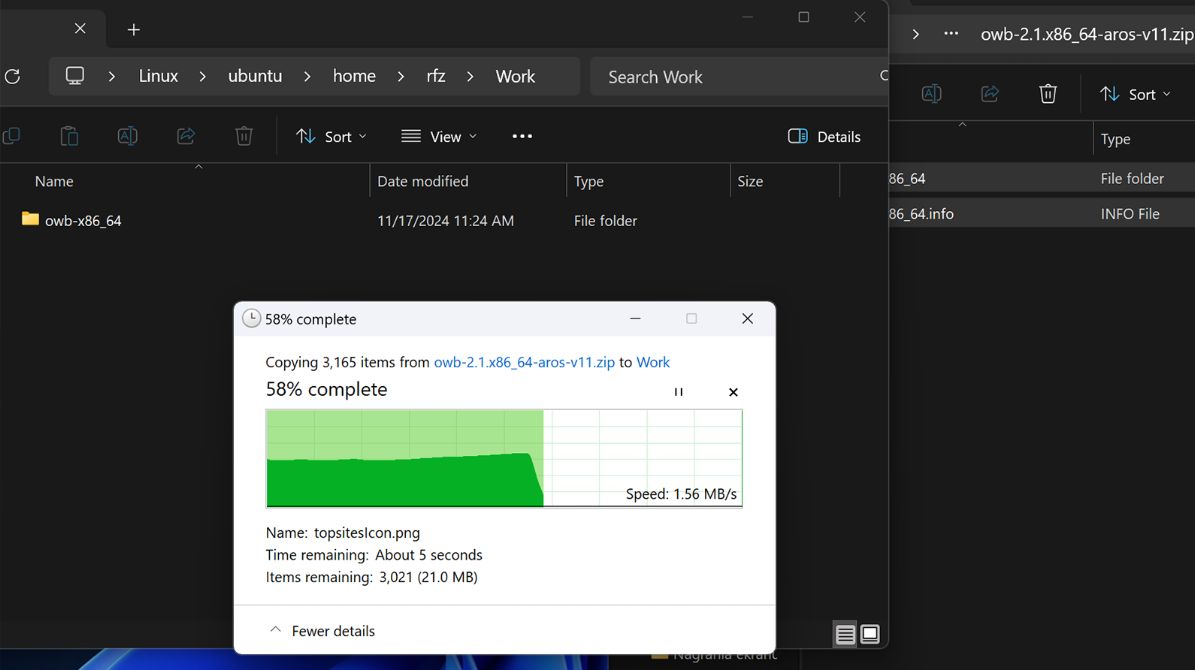Sort by Date modified column header
The image size is (1195, 670).
coord(423,181)
